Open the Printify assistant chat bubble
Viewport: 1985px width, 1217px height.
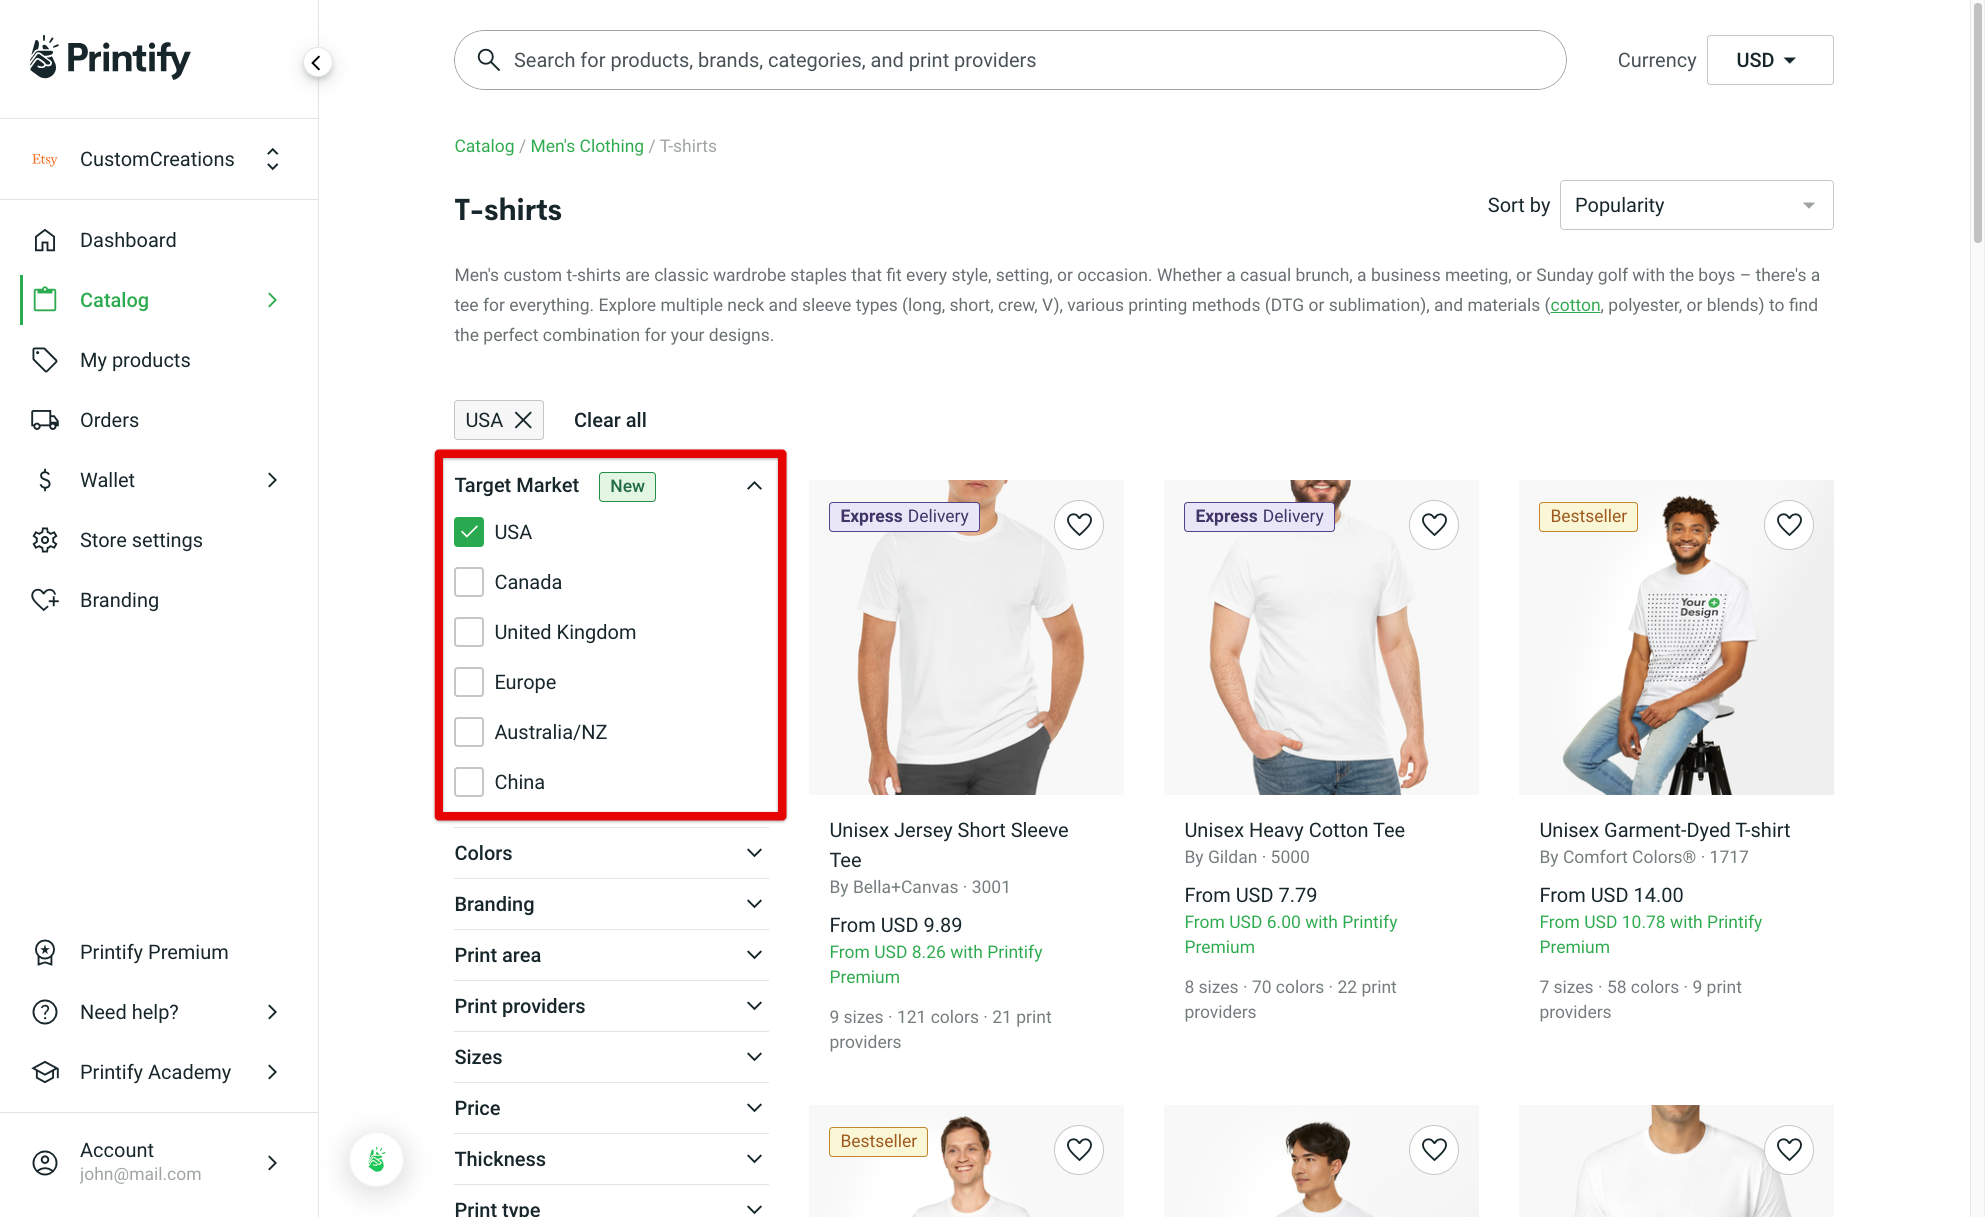(376, 1159)
